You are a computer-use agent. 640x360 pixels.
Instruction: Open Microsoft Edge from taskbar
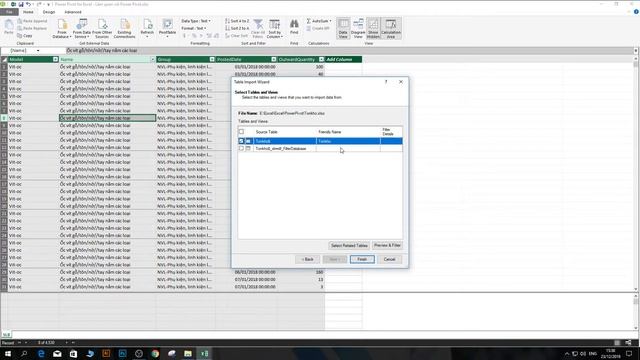(41, 353)
